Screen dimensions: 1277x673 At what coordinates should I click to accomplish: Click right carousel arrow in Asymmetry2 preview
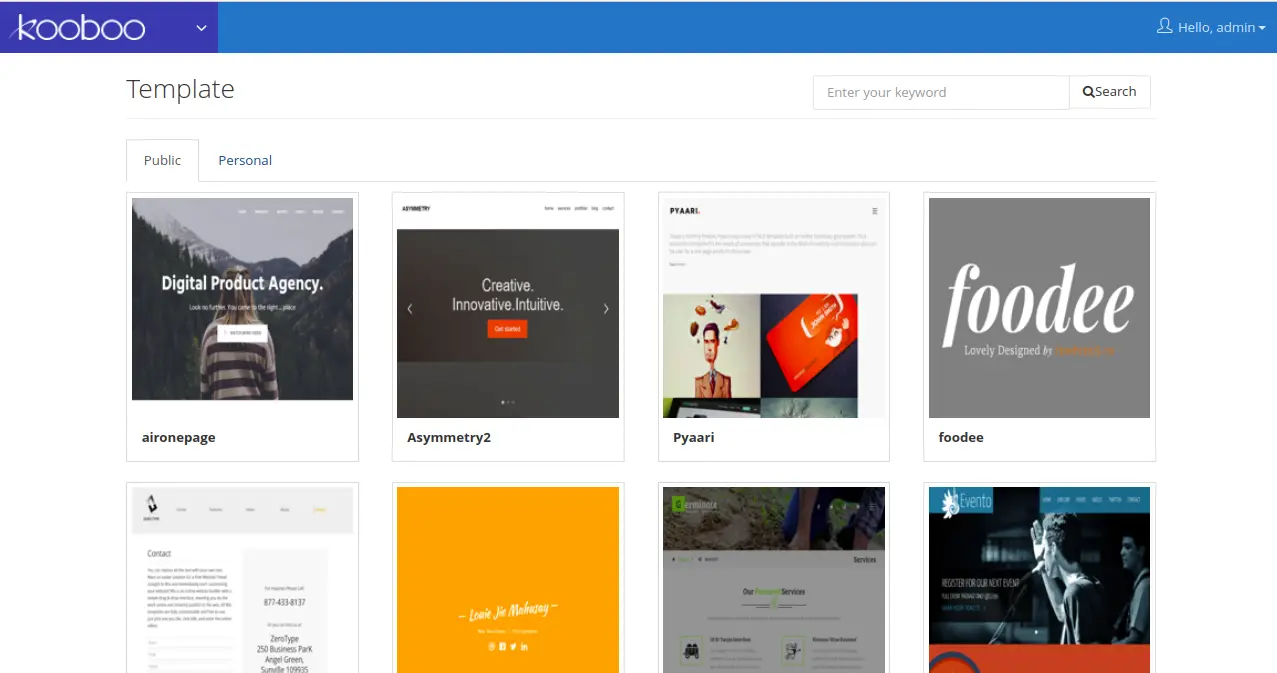[606, 309]
